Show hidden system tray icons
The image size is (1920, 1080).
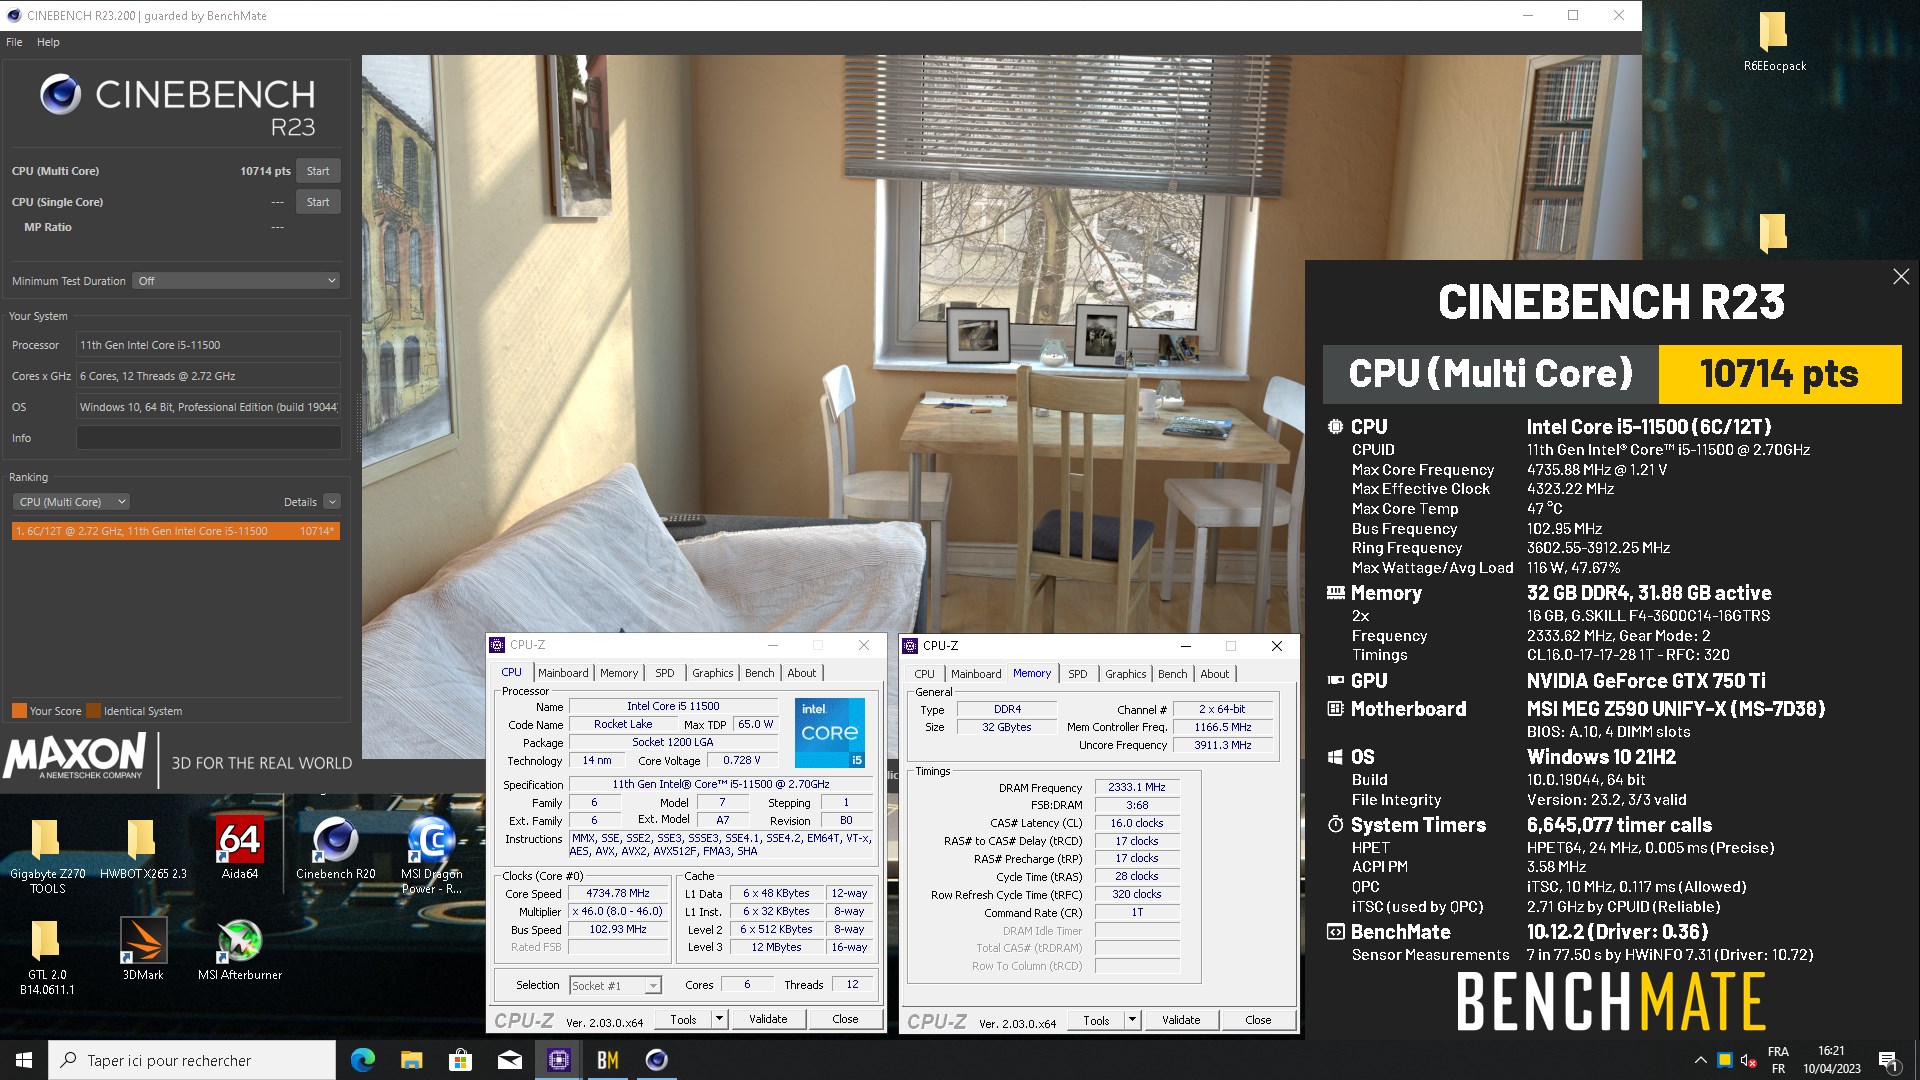tap(1700, 1060)
